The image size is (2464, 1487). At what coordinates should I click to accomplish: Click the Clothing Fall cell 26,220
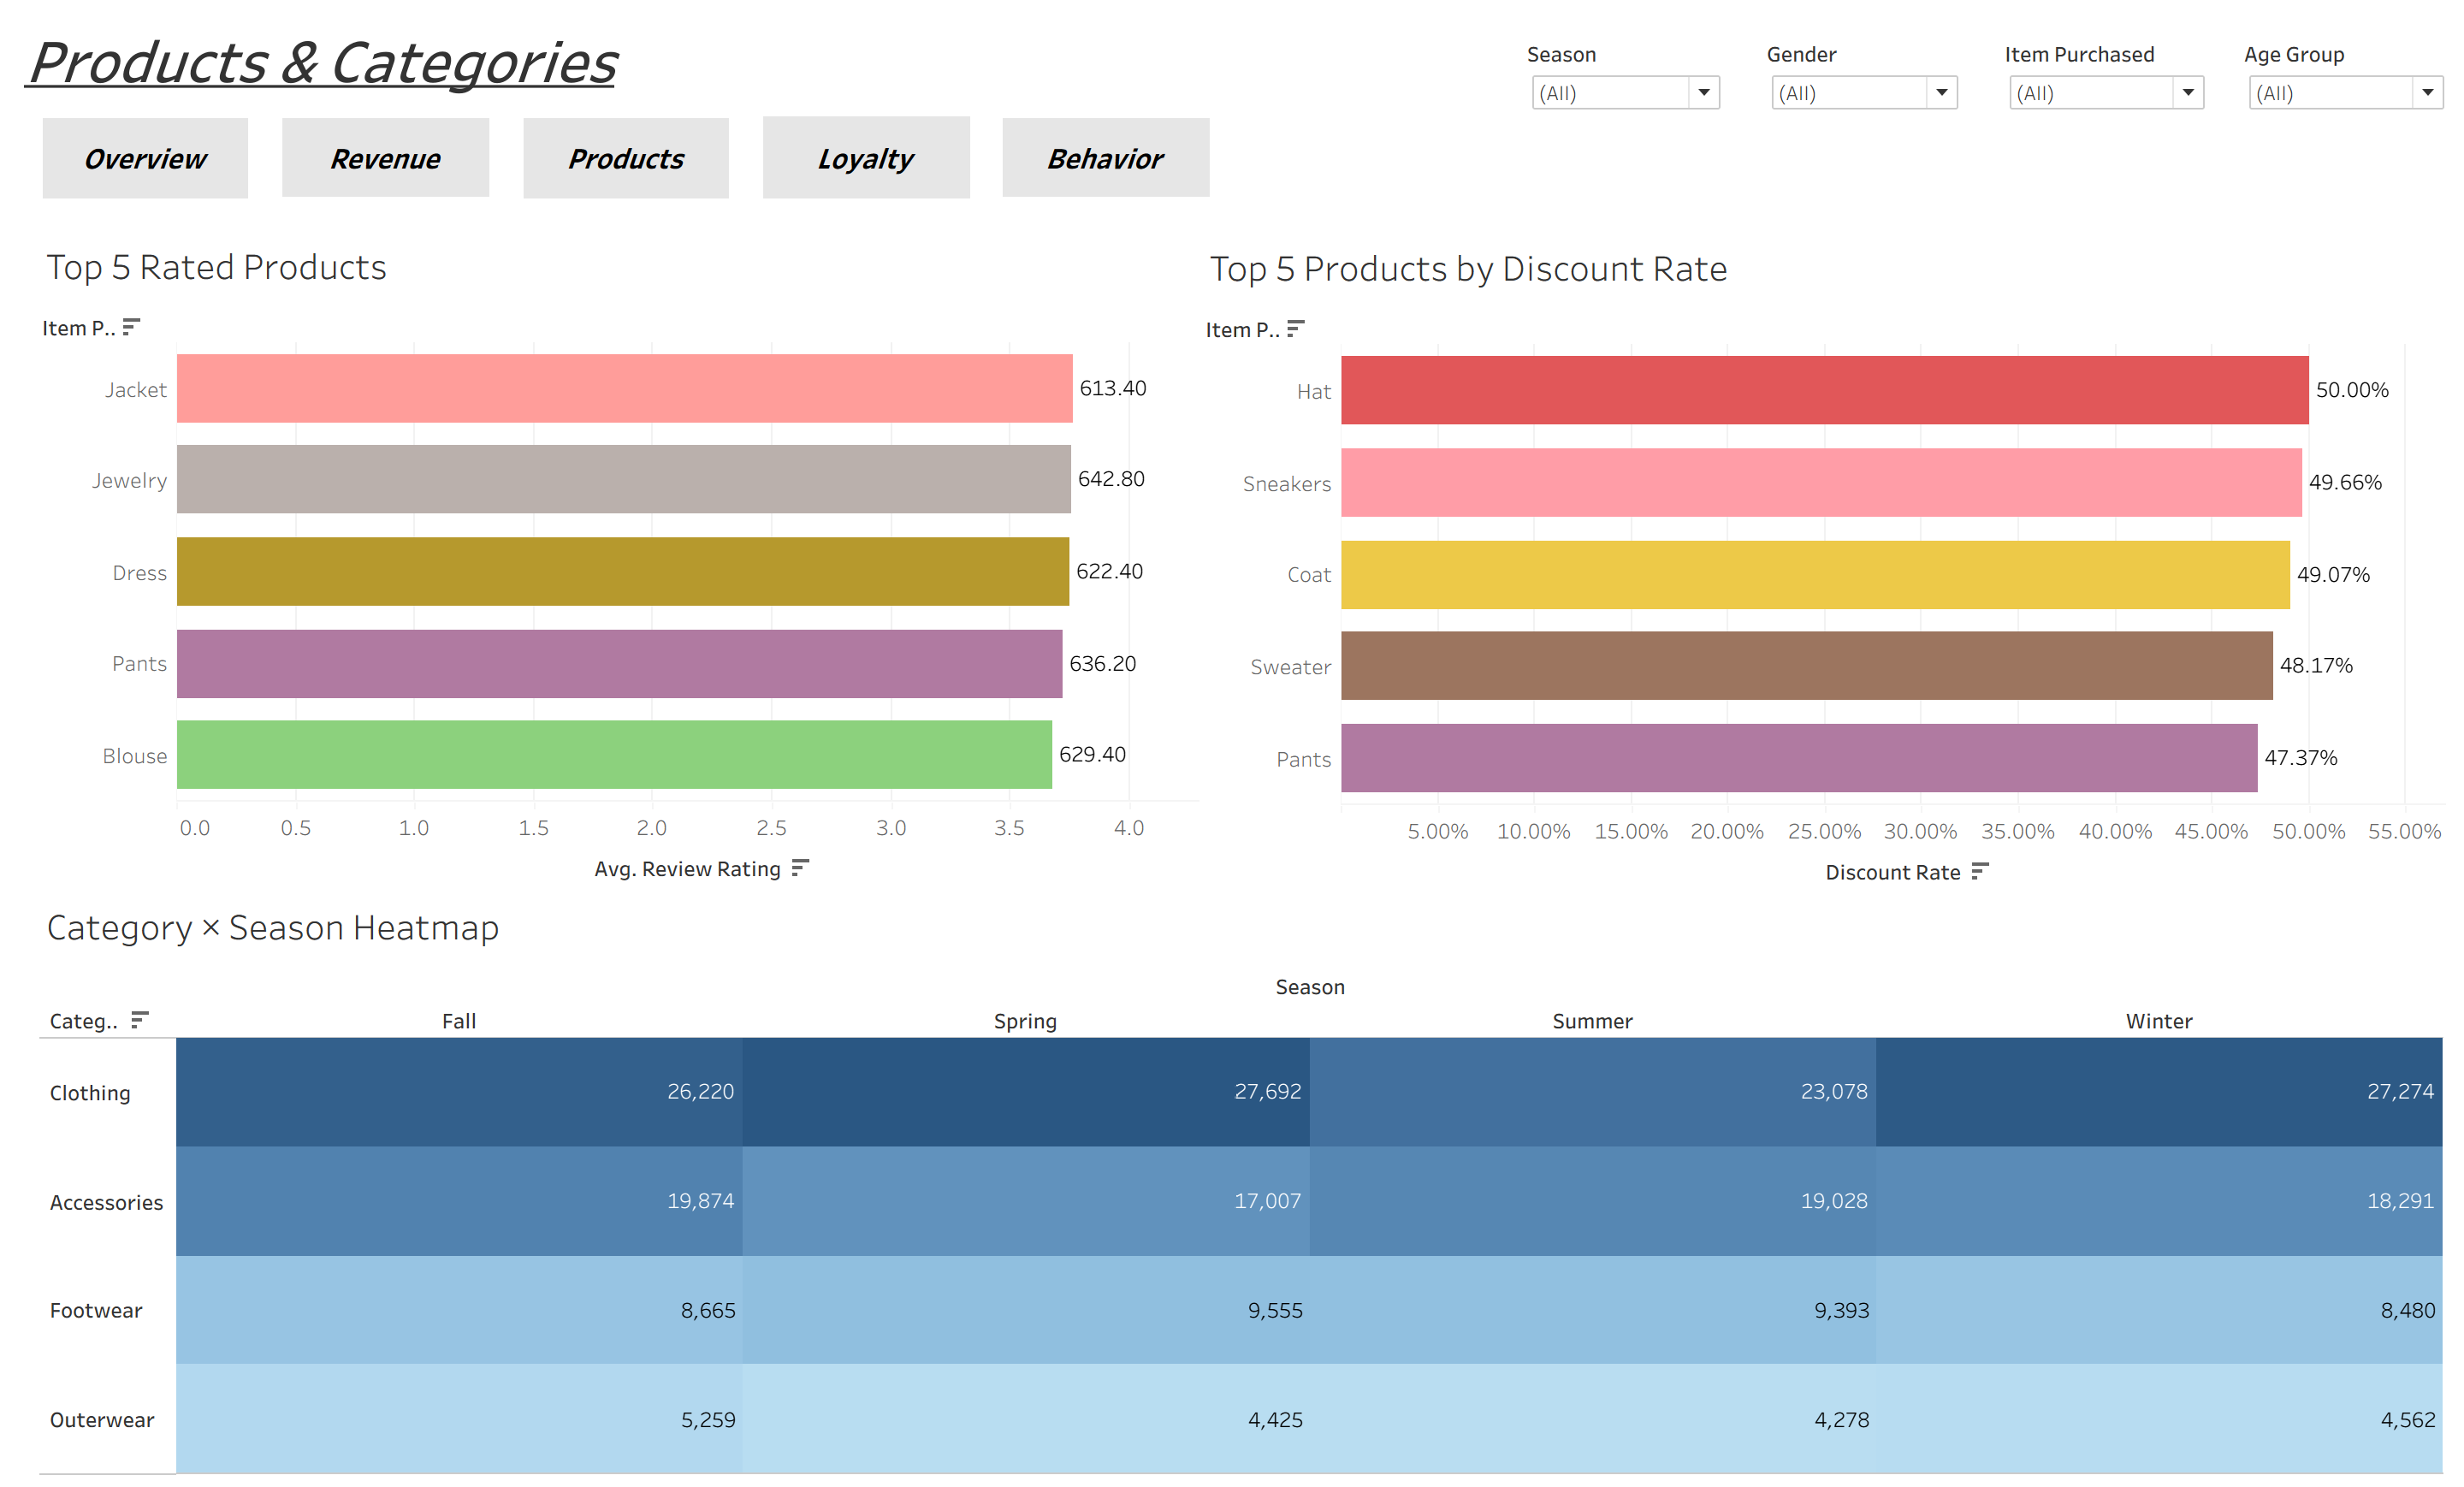point(459,1091)
